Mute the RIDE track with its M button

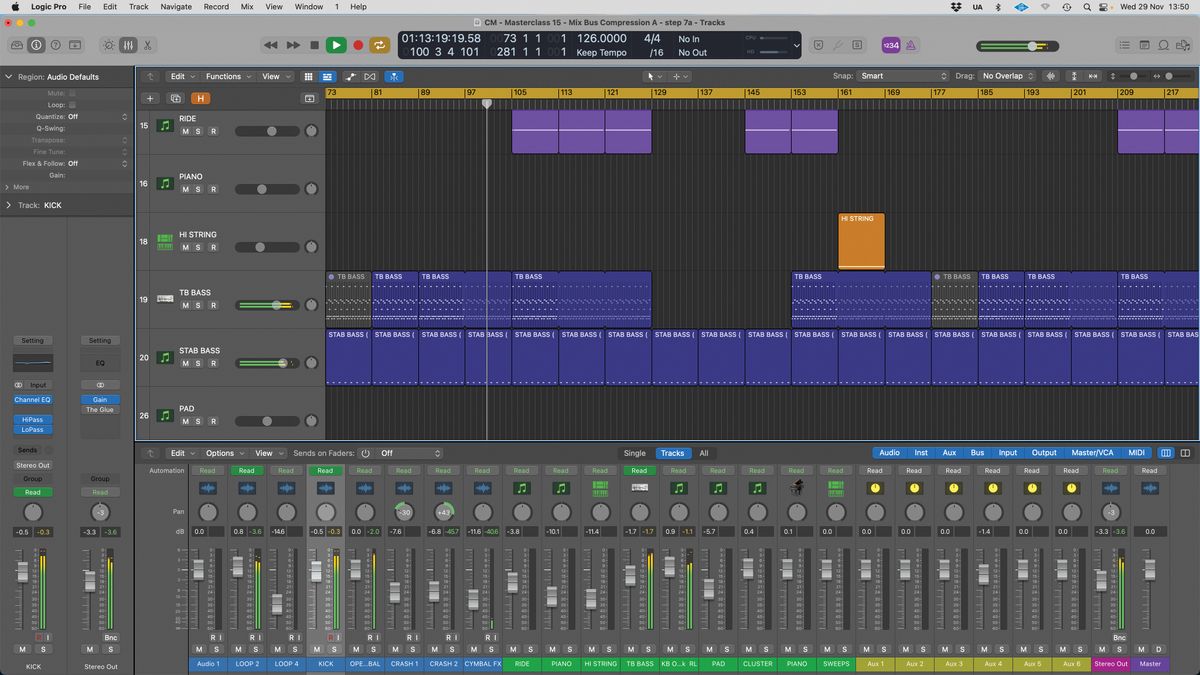click(x=186, y=131)
